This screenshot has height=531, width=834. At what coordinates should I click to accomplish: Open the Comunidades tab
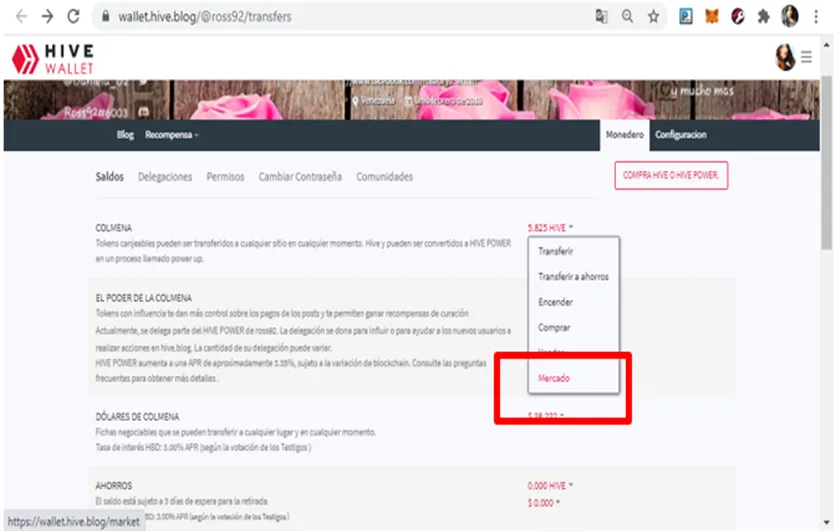[385, 177]
